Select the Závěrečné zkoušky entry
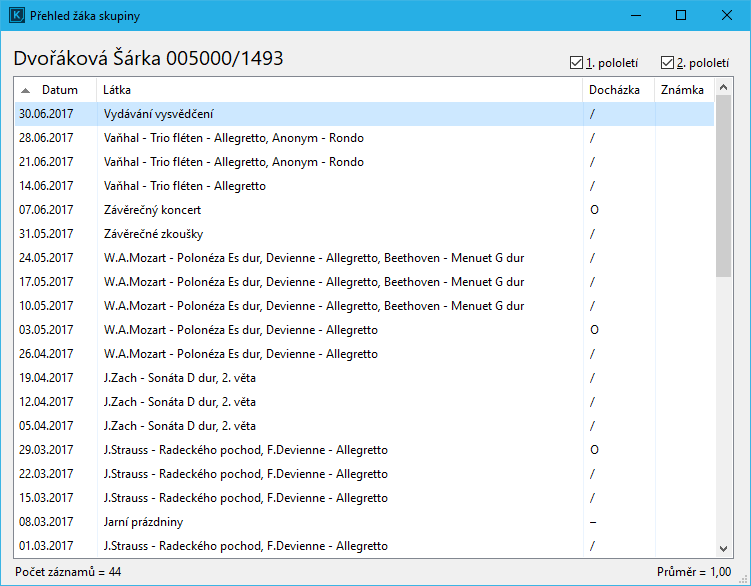 (300, 234)
